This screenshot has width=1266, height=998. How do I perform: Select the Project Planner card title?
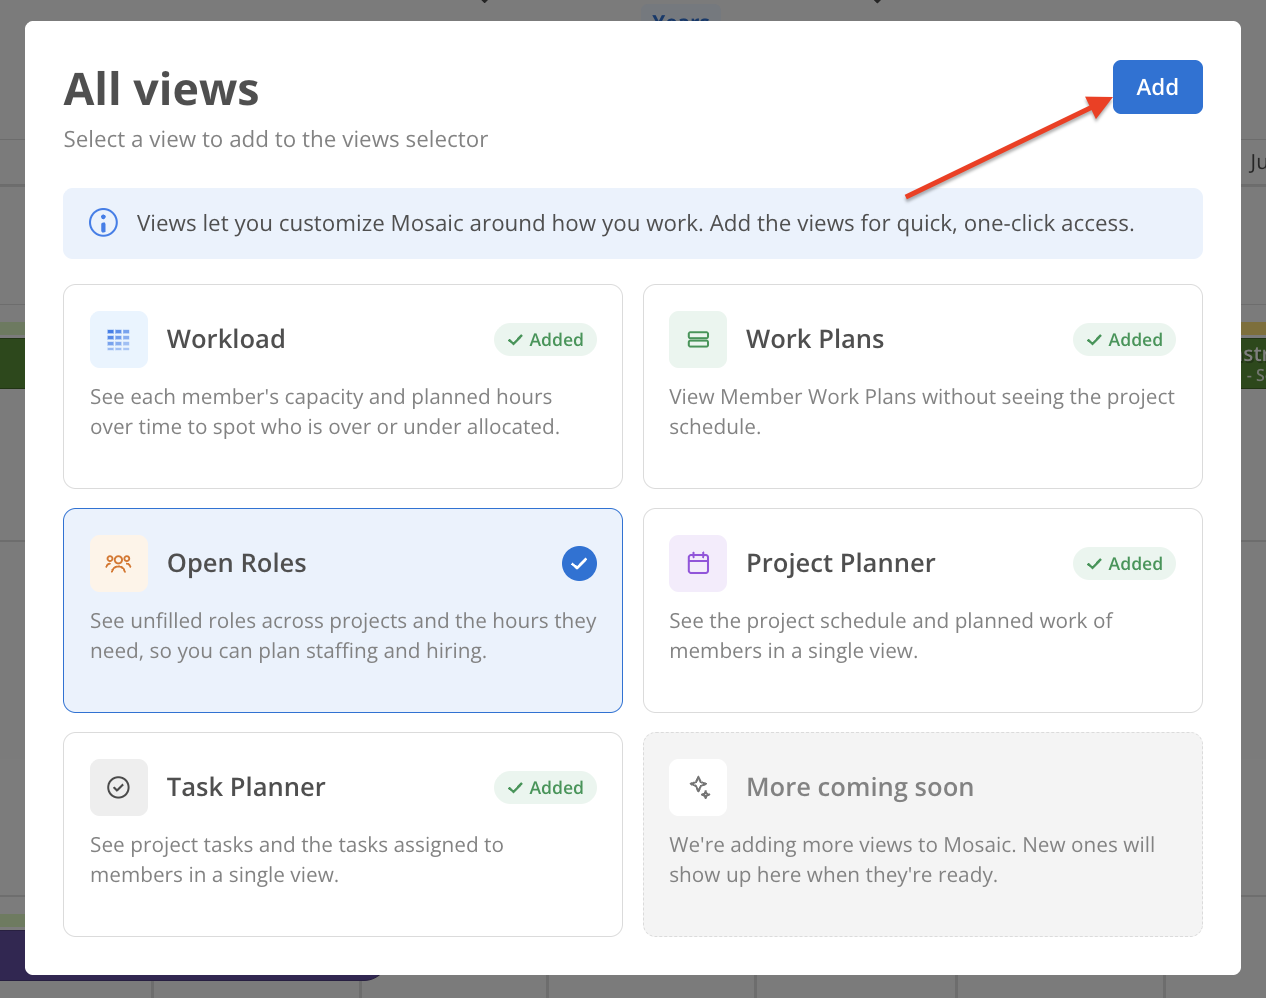pos(841,563)
